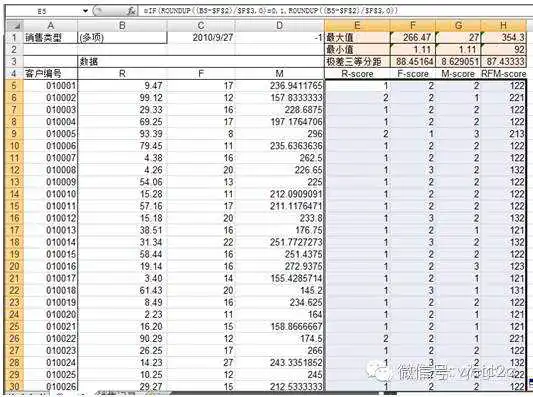This screenshot has height=397, width=533.
Task: Click the R-score header cell
Action: click(357, 73)
